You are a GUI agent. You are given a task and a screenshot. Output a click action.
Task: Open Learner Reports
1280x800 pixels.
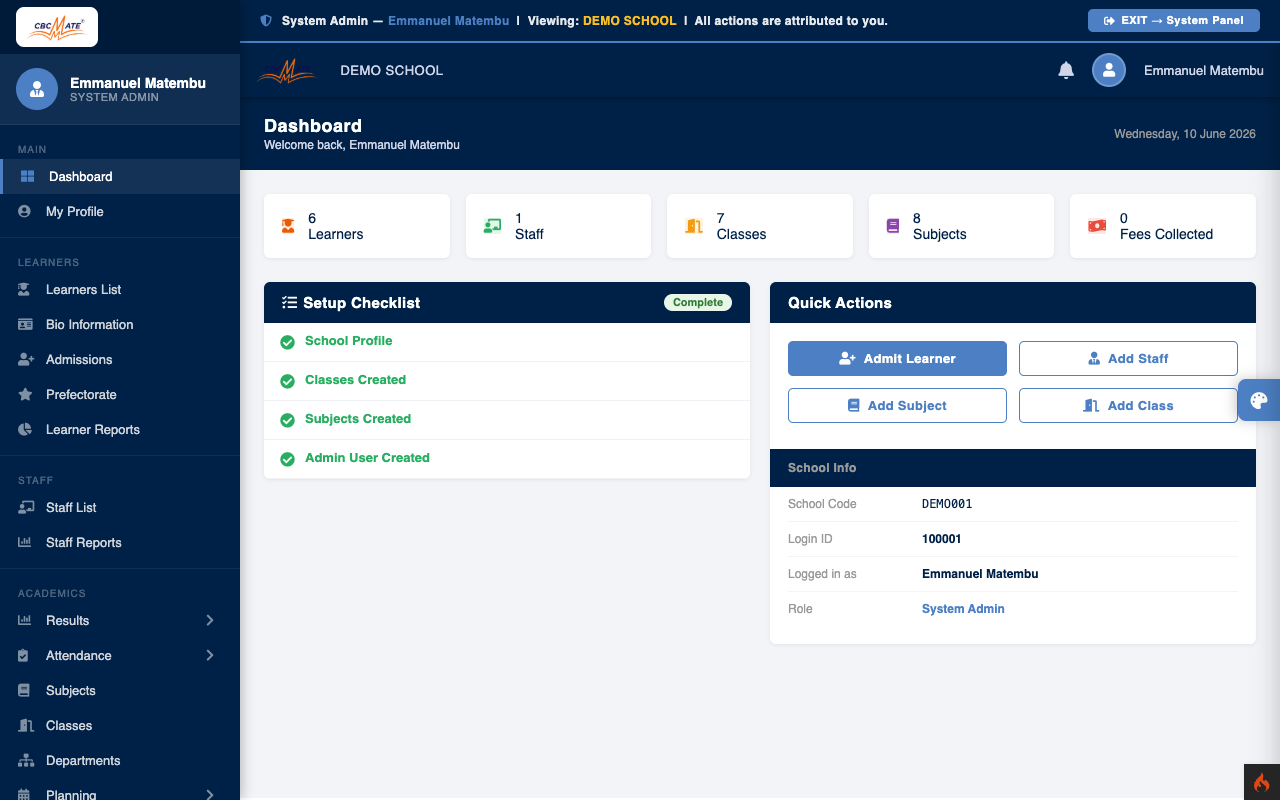pyautogui.click(x=120, y=429)
